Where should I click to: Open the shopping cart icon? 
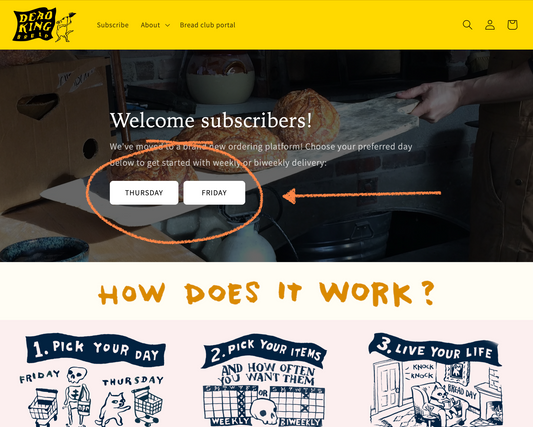(x=512, y=25)
